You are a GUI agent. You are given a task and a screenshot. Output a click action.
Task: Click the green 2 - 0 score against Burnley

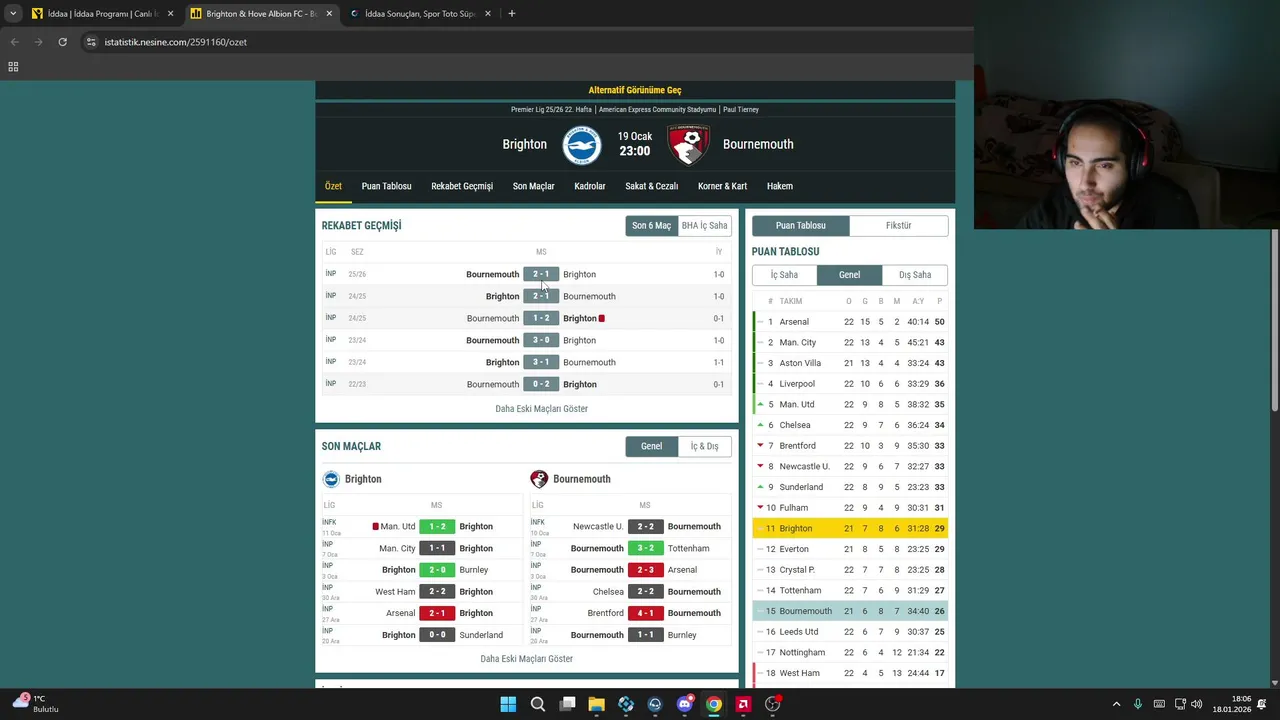pos(437,570)
